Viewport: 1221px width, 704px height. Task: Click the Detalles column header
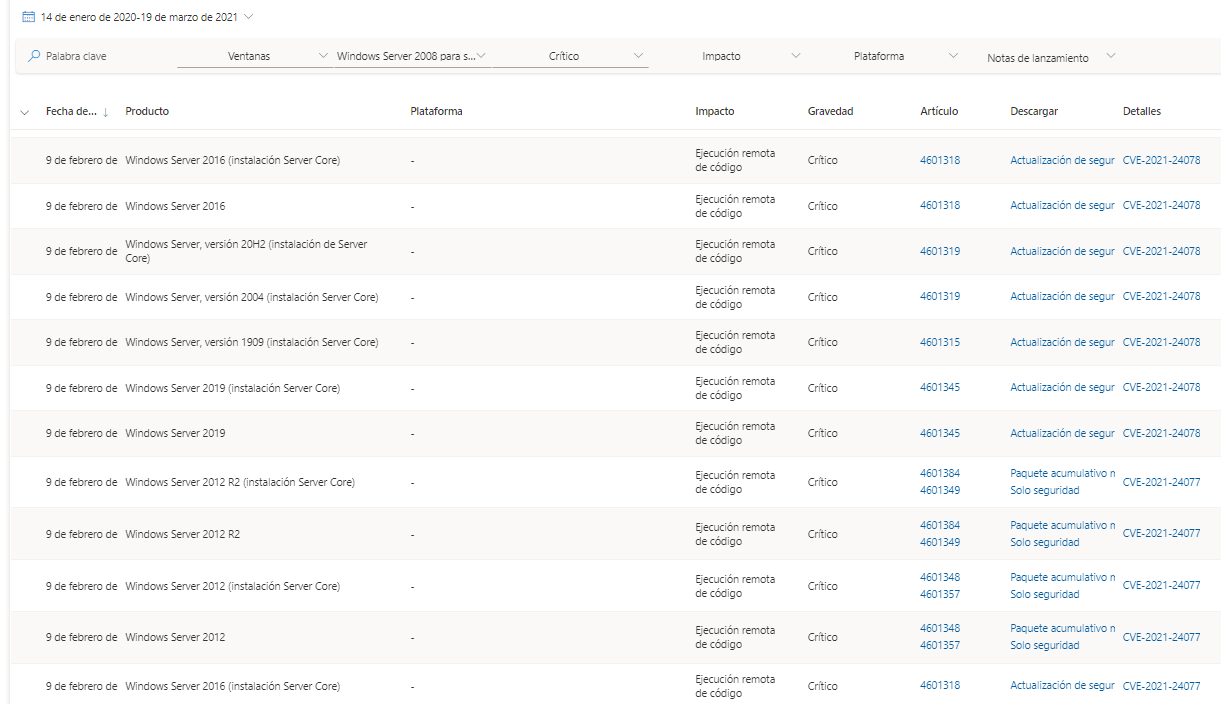point(1141,111)
